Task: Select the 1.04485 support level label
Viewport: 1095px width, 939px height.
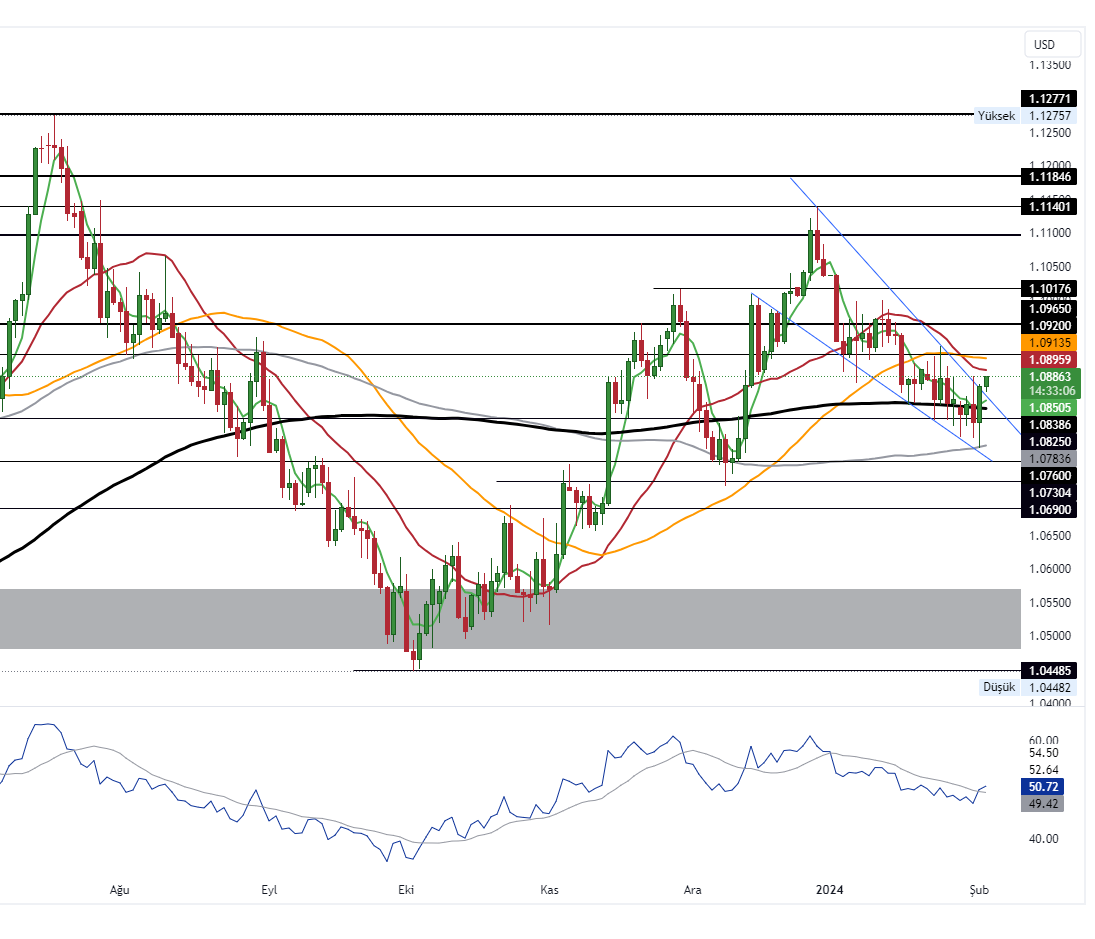Action: [1049, 670]
